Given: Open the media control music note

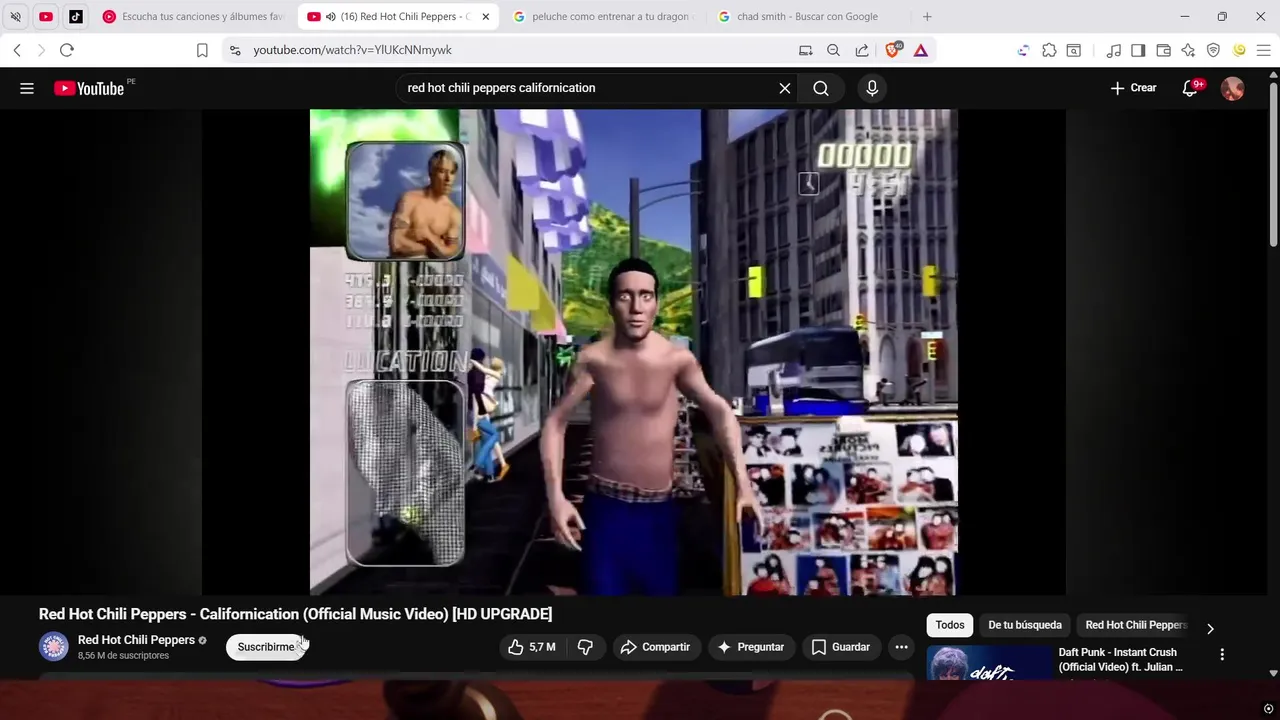Looking at the screenshot, I should tap(1114, 50).
